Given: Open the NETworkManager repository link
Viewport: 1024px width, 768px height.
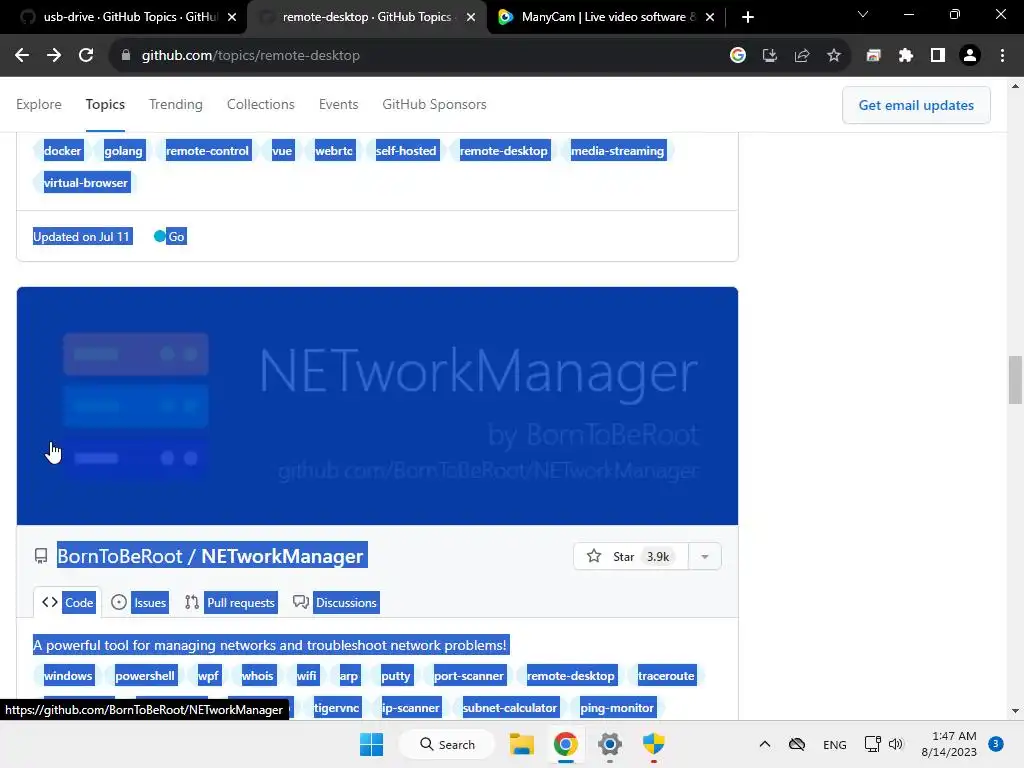Looking at the screenshot, I should point(282,556).
